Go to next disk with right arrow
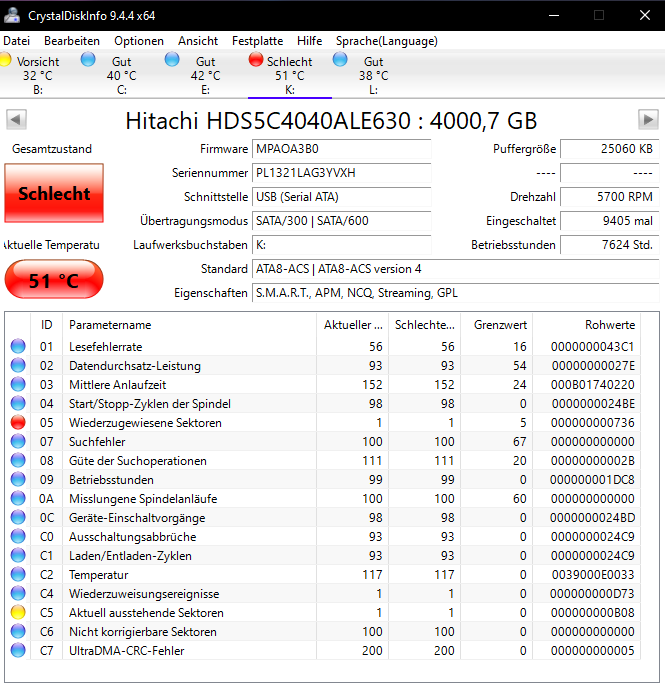Screen dimensions: 665x687 (x=648, y=120)
